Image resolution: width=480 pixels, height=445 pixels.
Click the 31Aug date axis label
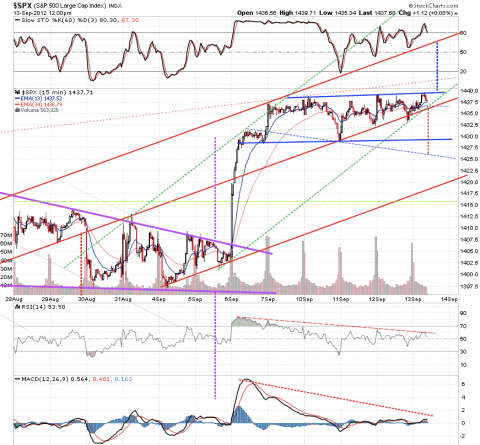(123, 299)
